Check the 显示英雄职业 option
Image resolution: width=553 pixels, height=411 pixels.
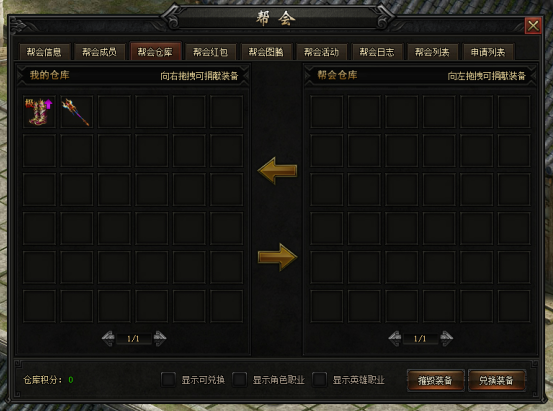(320, 380)
